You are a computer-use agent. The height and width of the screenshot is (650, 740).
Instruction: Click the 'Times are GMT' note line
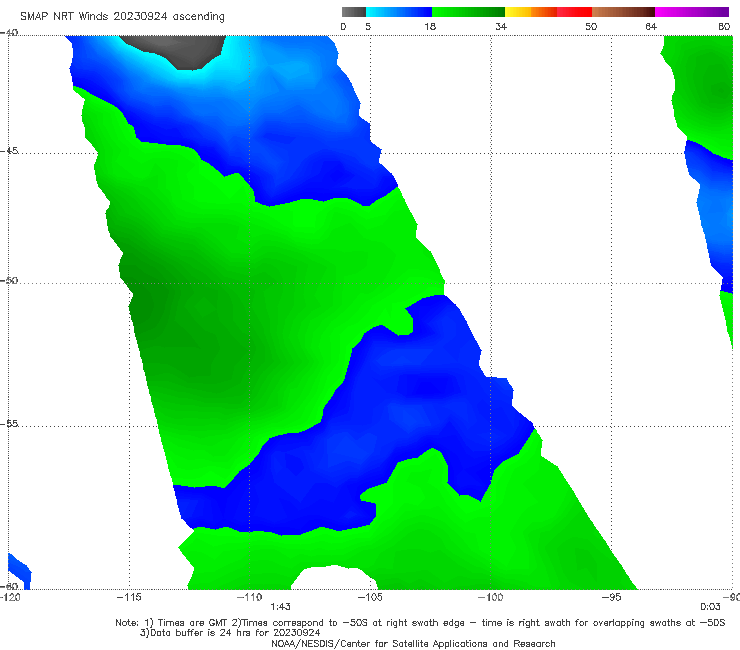420,623
